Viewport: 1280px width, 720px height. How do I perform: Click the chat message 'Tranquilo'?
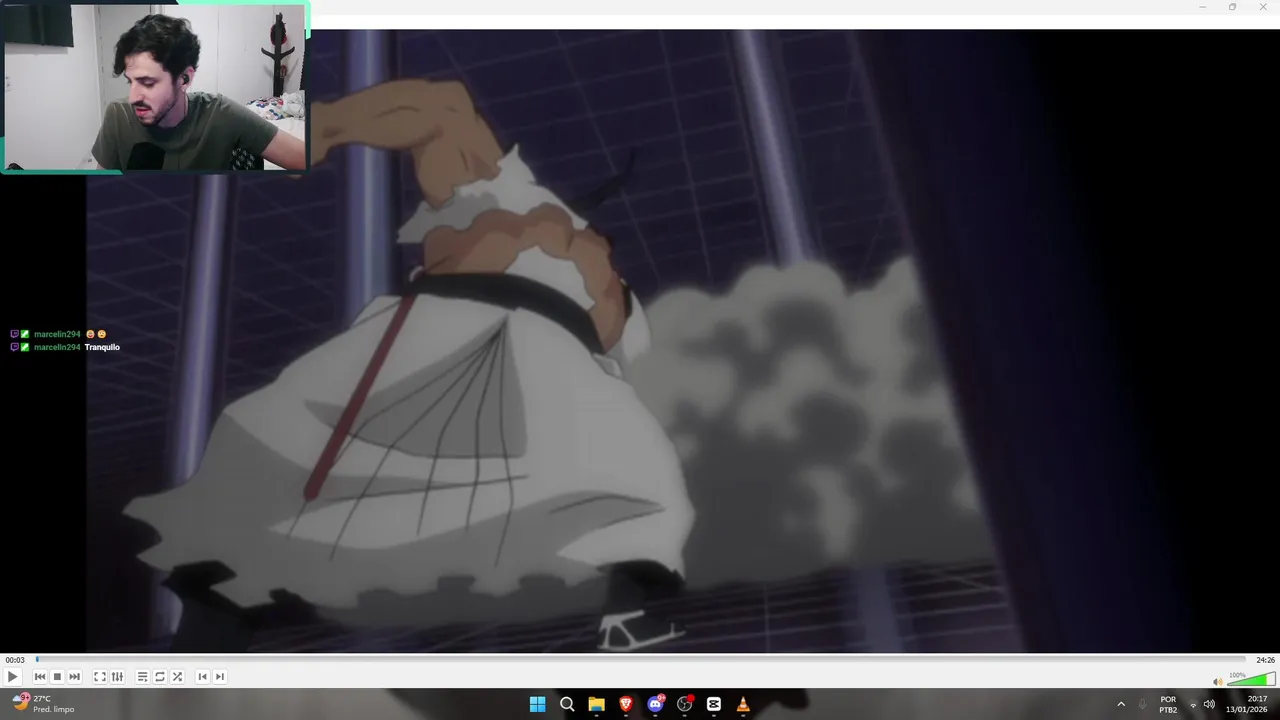tap(102, 347)
